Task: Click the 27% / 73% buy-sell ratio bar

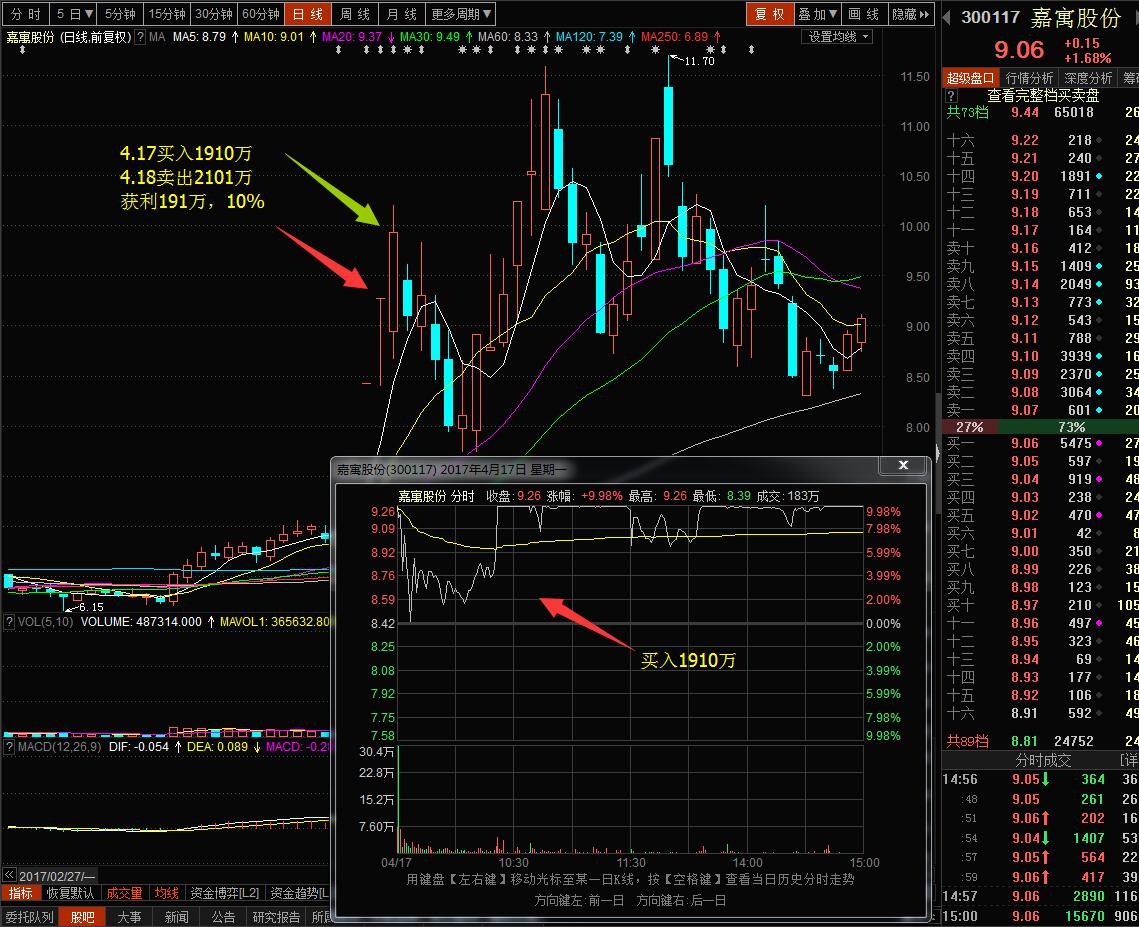Action: pyautogui.click(x=1040, y=427)
